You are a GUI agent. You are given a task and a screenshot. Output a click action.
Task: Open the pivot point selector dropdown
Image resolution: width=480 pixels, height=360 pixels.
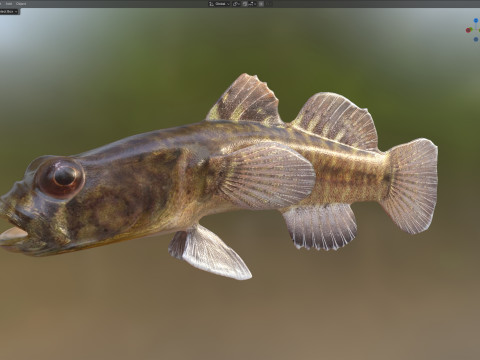coord(236,4)
